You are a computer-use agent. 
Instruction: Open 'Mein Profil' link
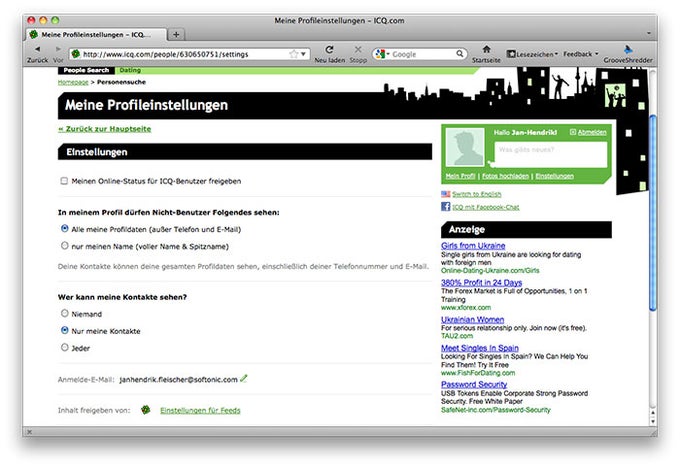coord(461,176)
